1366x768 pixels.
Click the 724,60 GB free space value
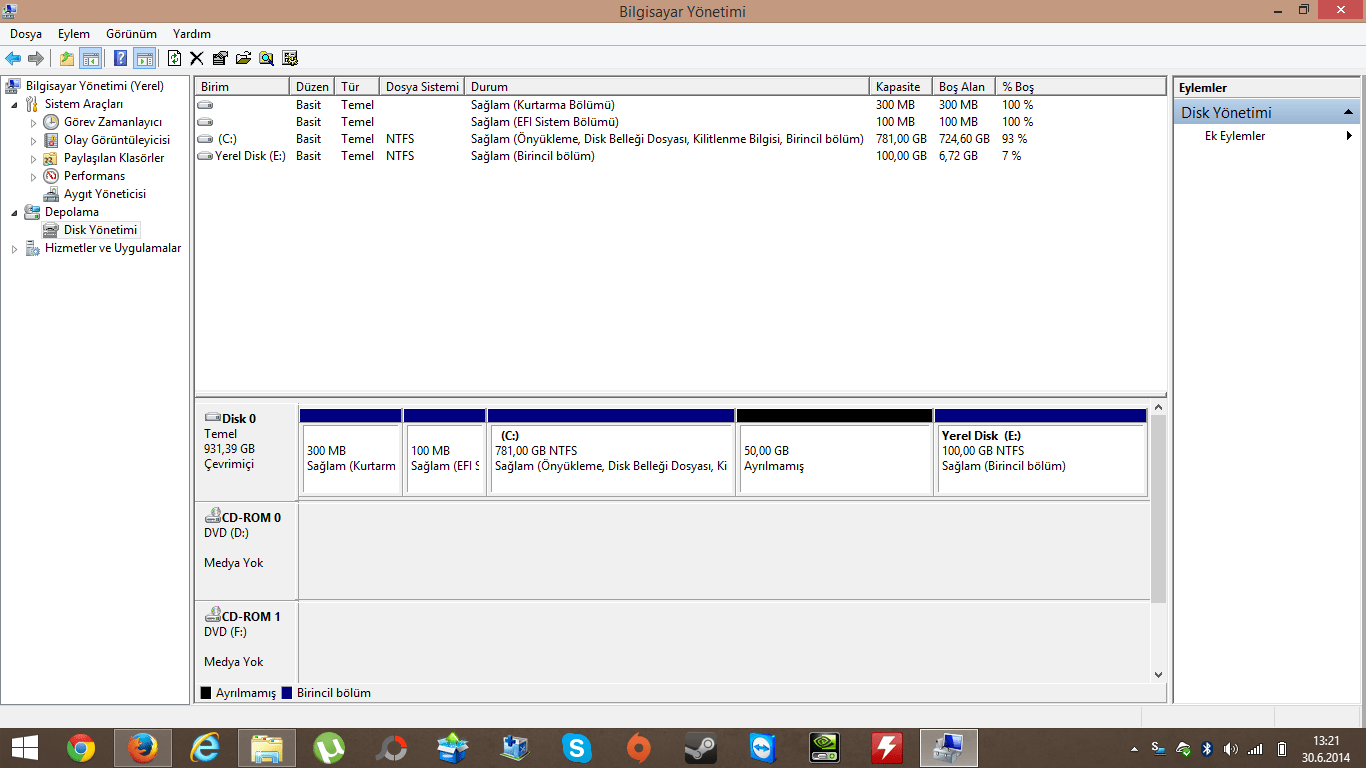tap(964, 139)
